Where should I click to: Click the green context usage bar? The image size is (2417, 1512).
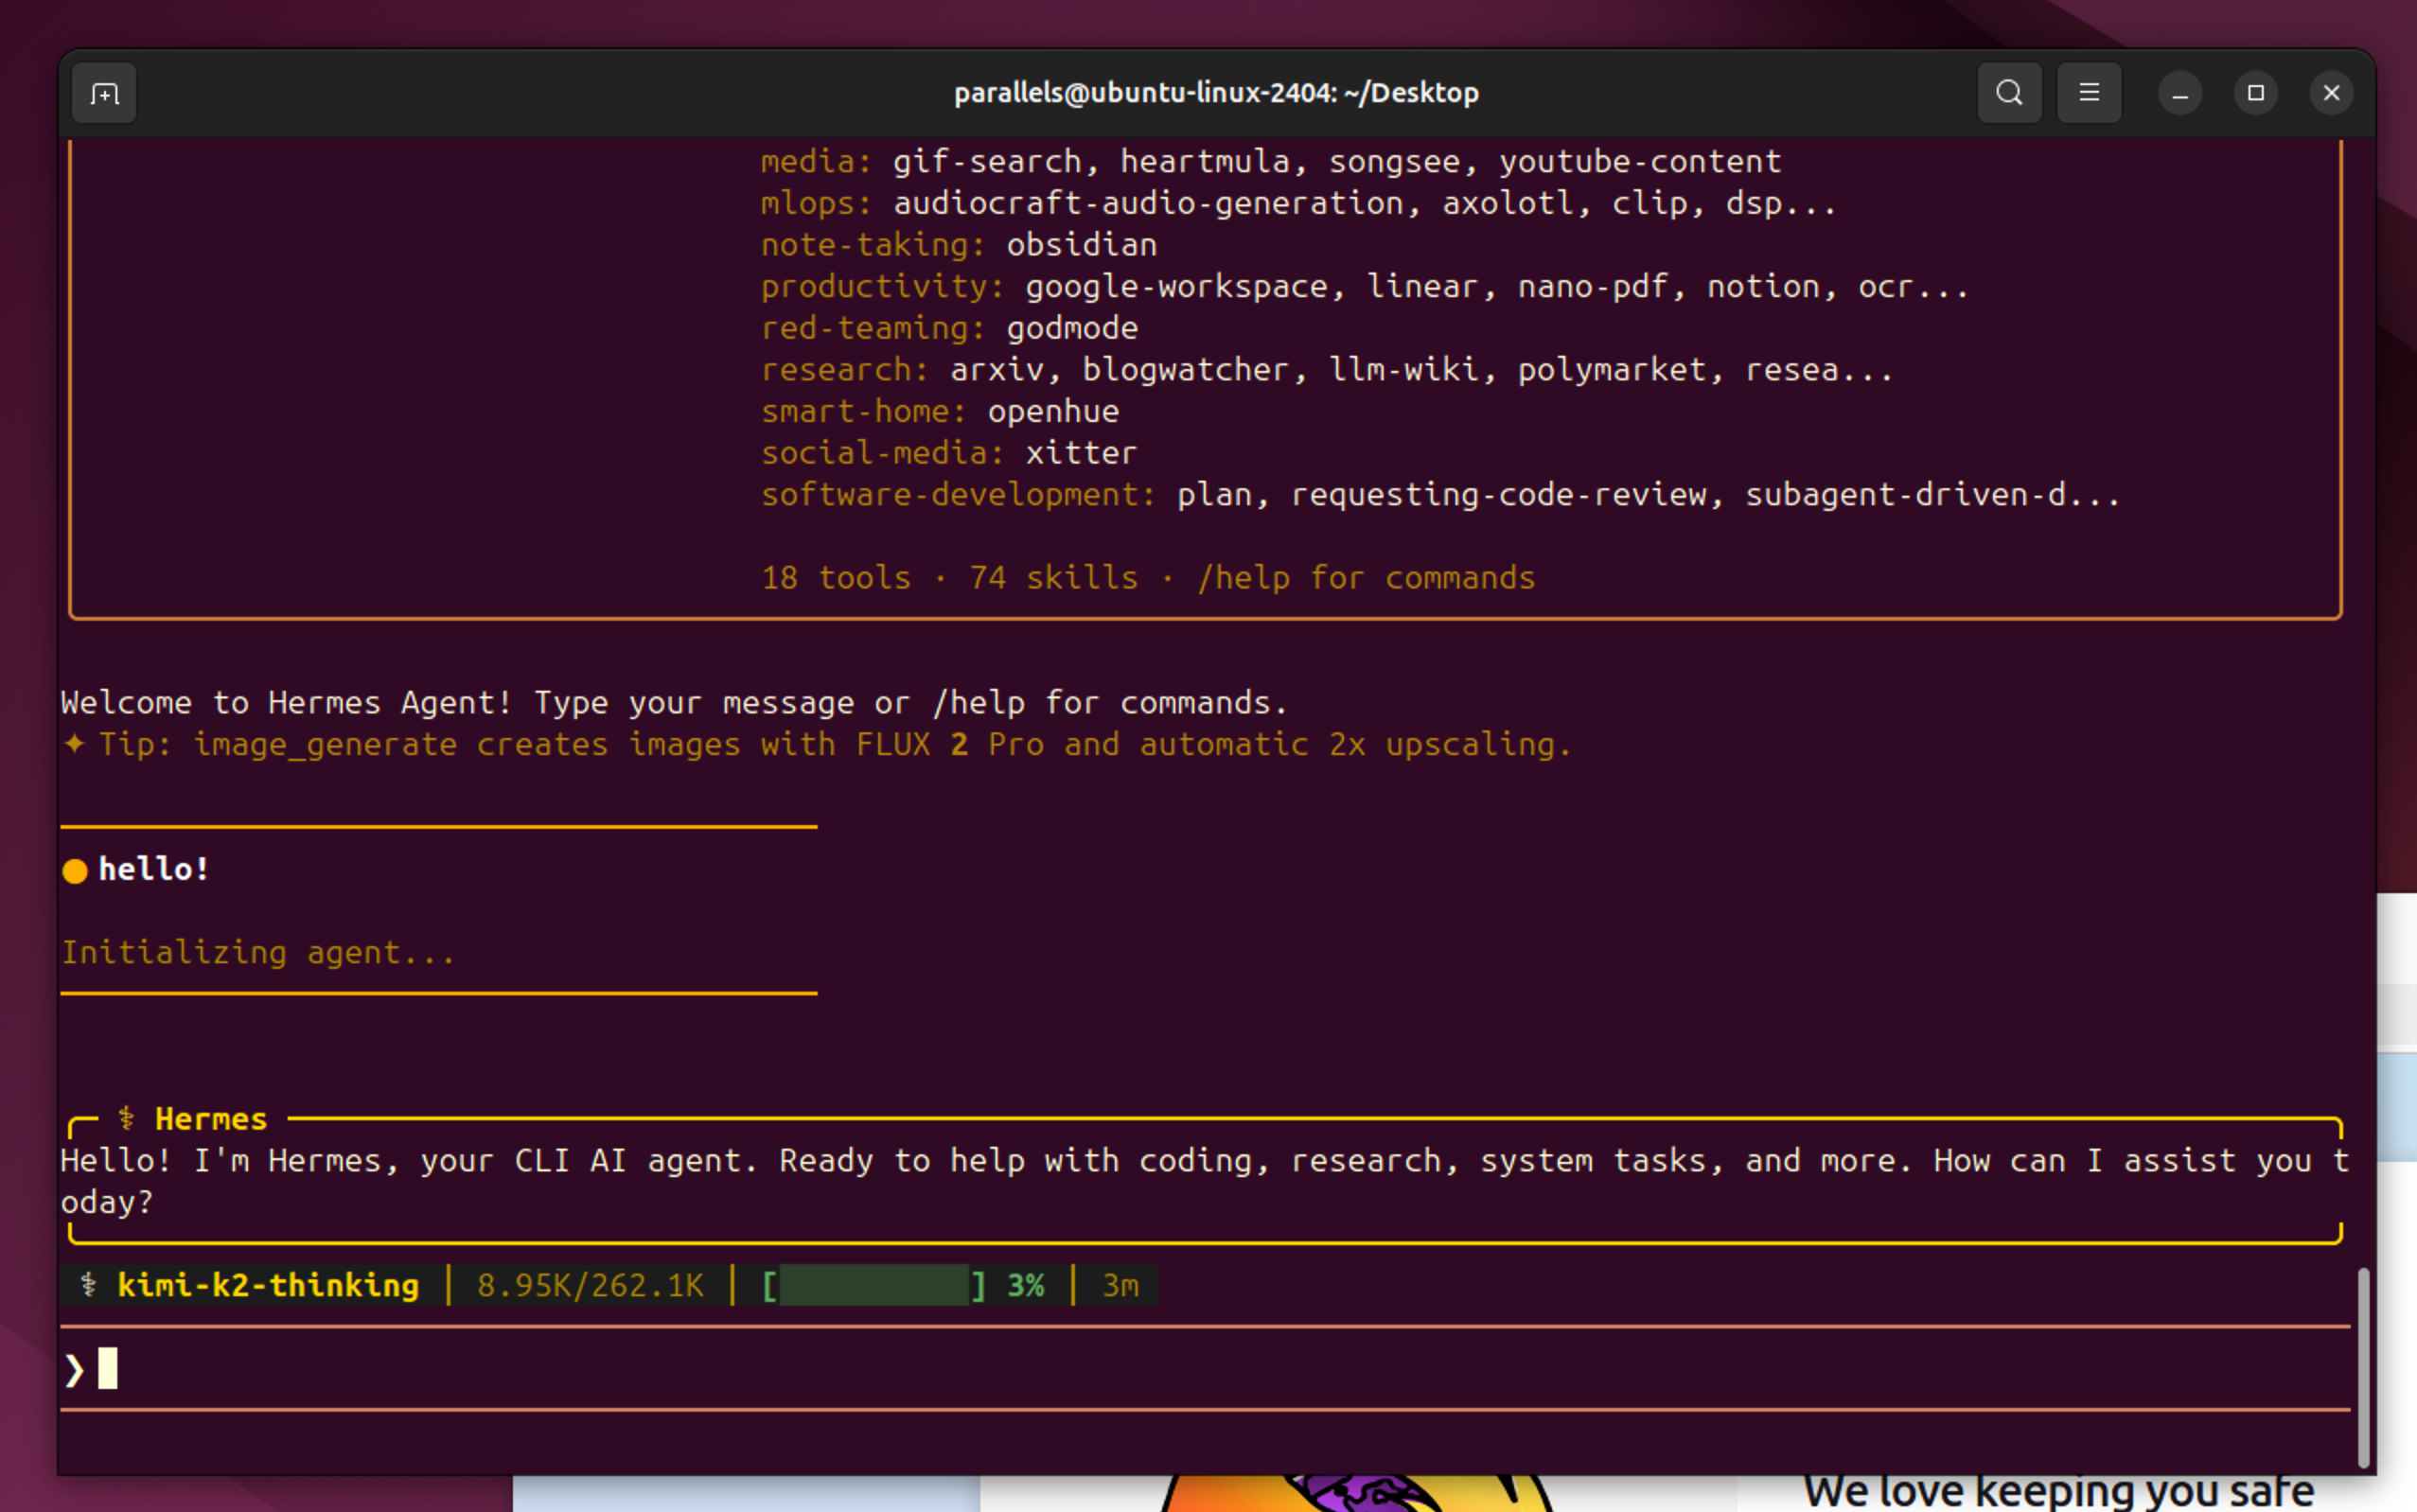click(873, 1285)
